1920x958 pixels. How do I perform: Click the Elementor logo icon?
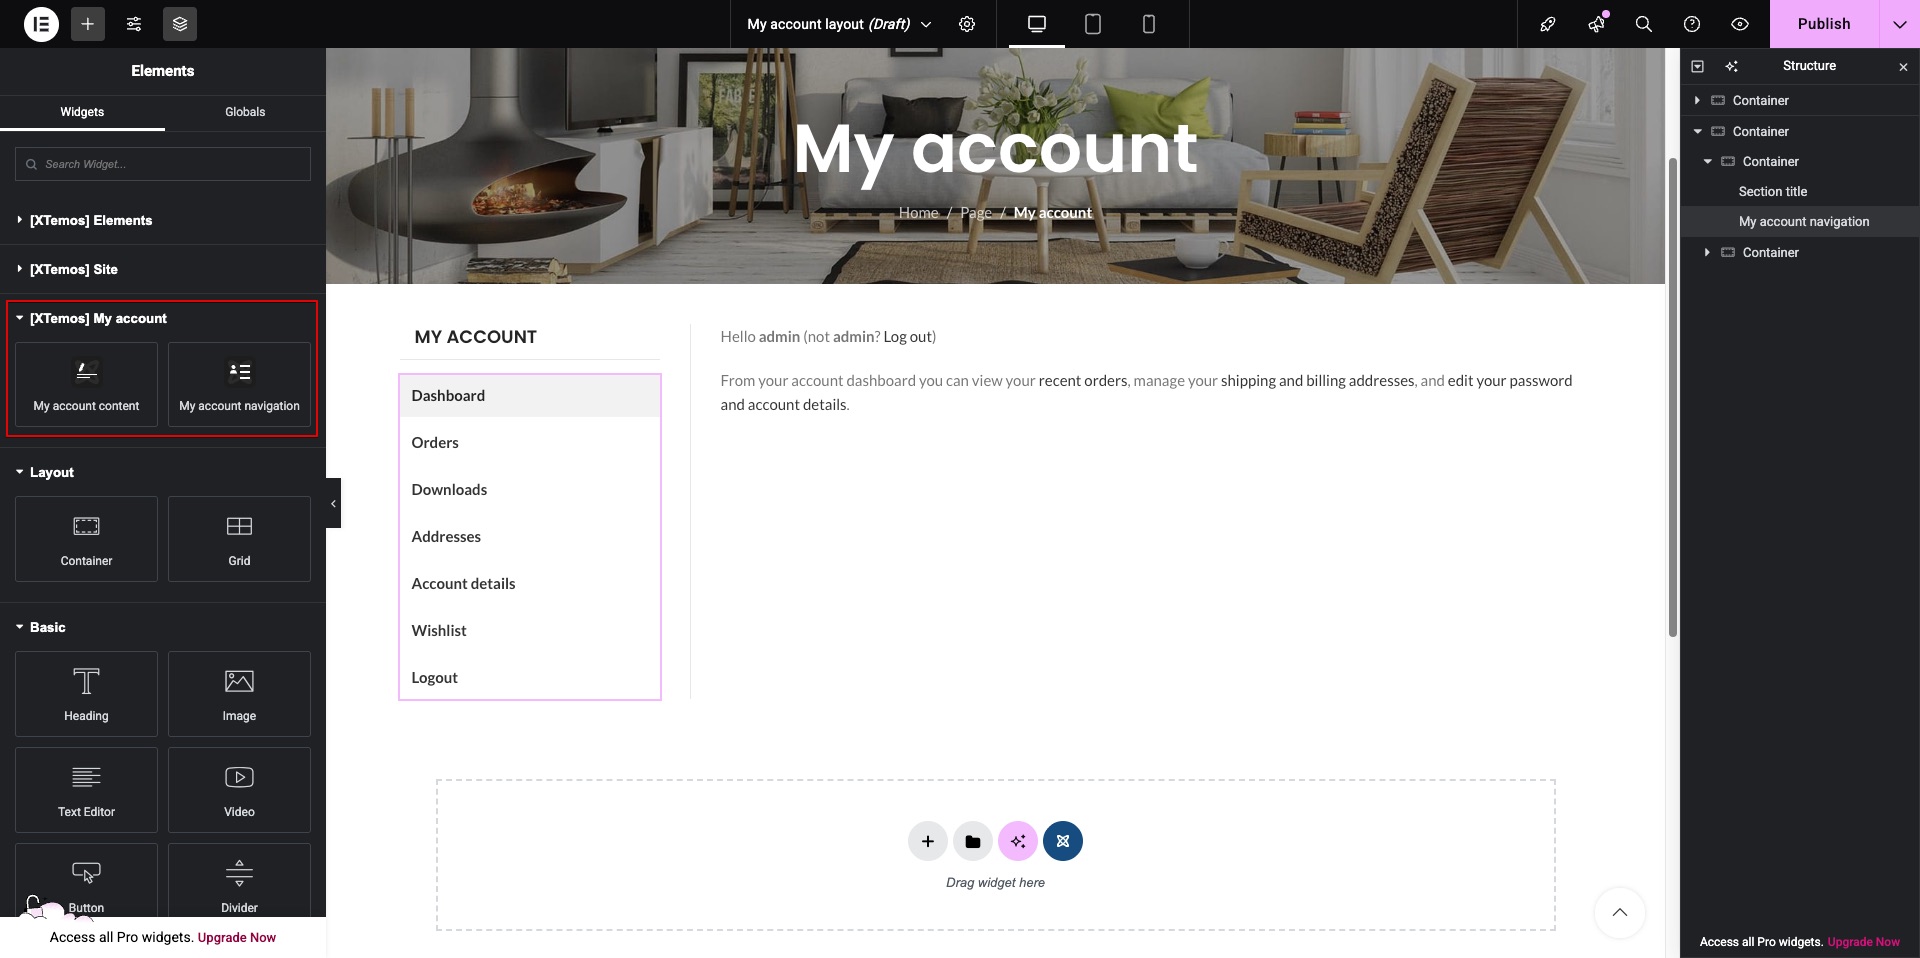(x=41, y=24)
